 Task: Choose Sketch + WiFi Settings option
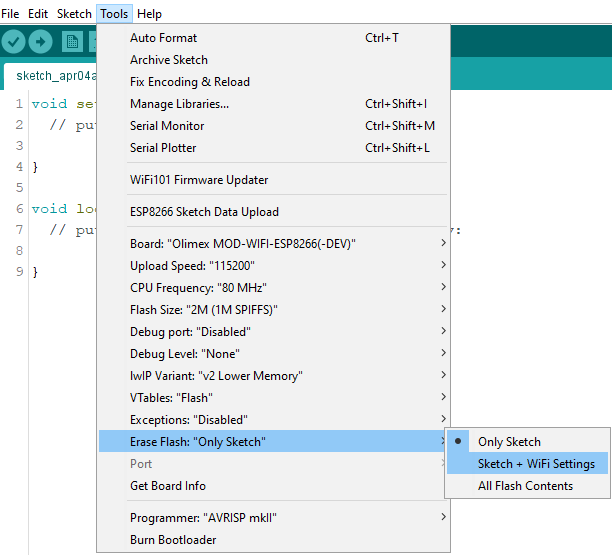coord(536,464)
